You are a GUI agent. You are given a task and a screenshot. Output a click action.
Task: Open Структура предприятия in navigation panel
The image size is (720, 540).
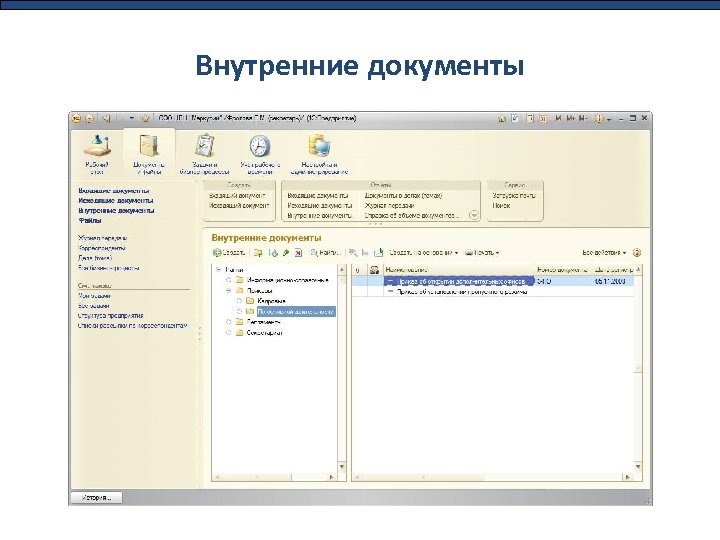pyautogui.click(x=110, y=315)
